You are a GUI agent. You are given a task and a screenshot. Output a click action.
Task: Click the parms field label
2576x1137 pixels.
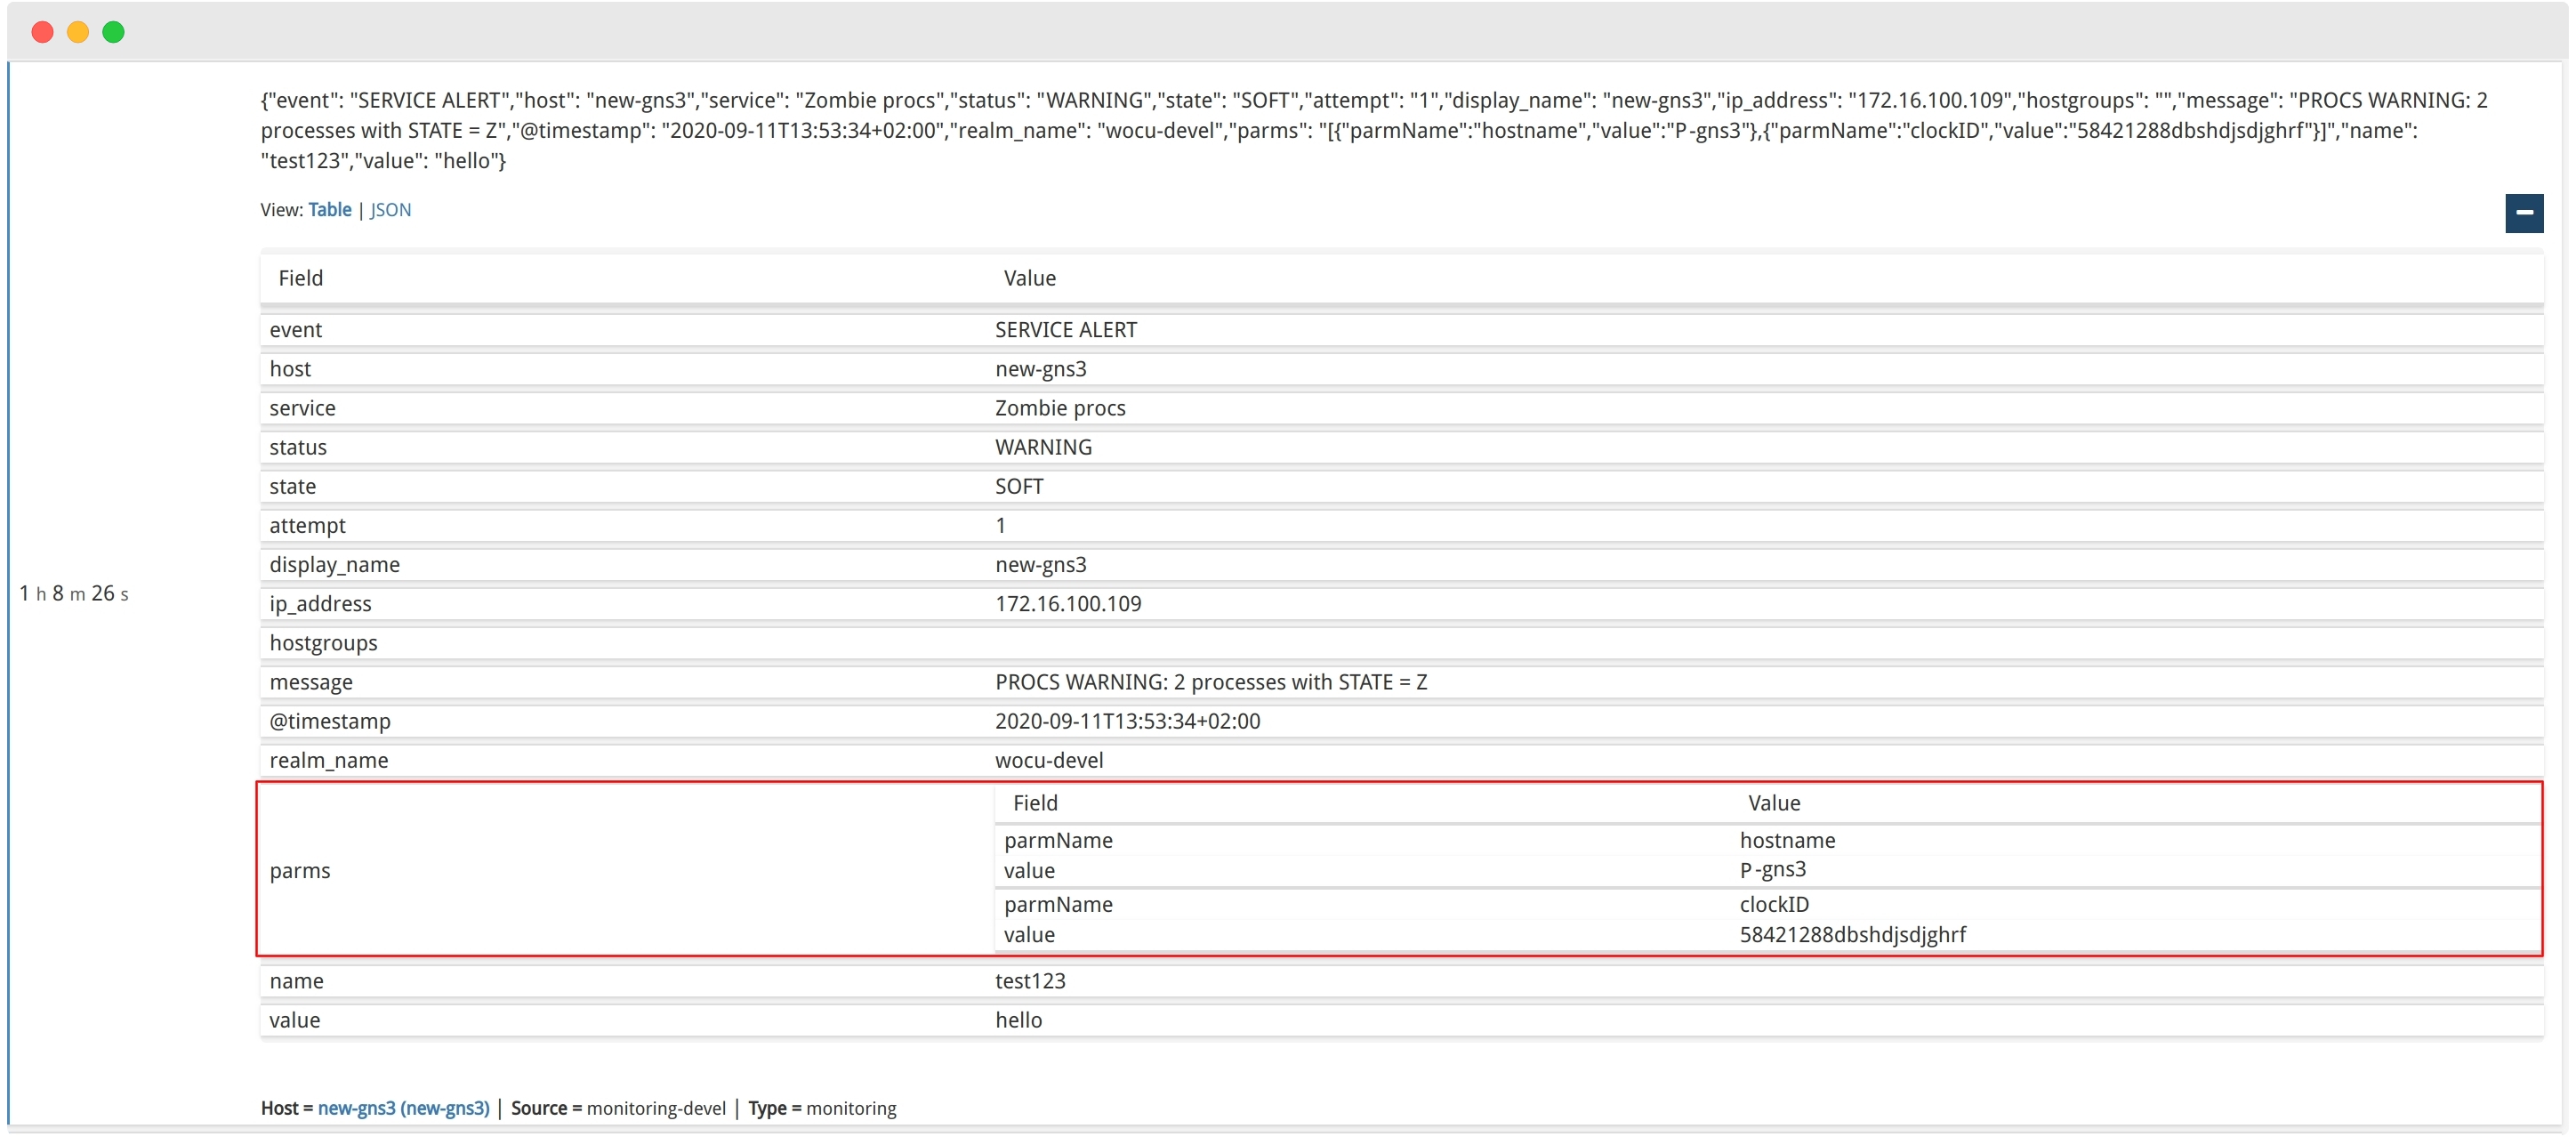pos(299,870)
